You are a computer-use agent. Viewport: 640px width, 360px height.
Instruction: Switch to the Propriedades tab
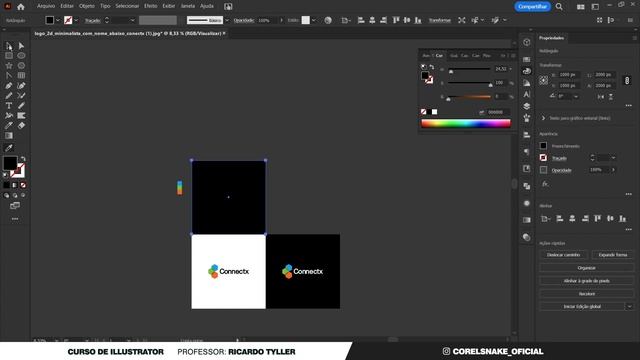[x=551, y=38]
